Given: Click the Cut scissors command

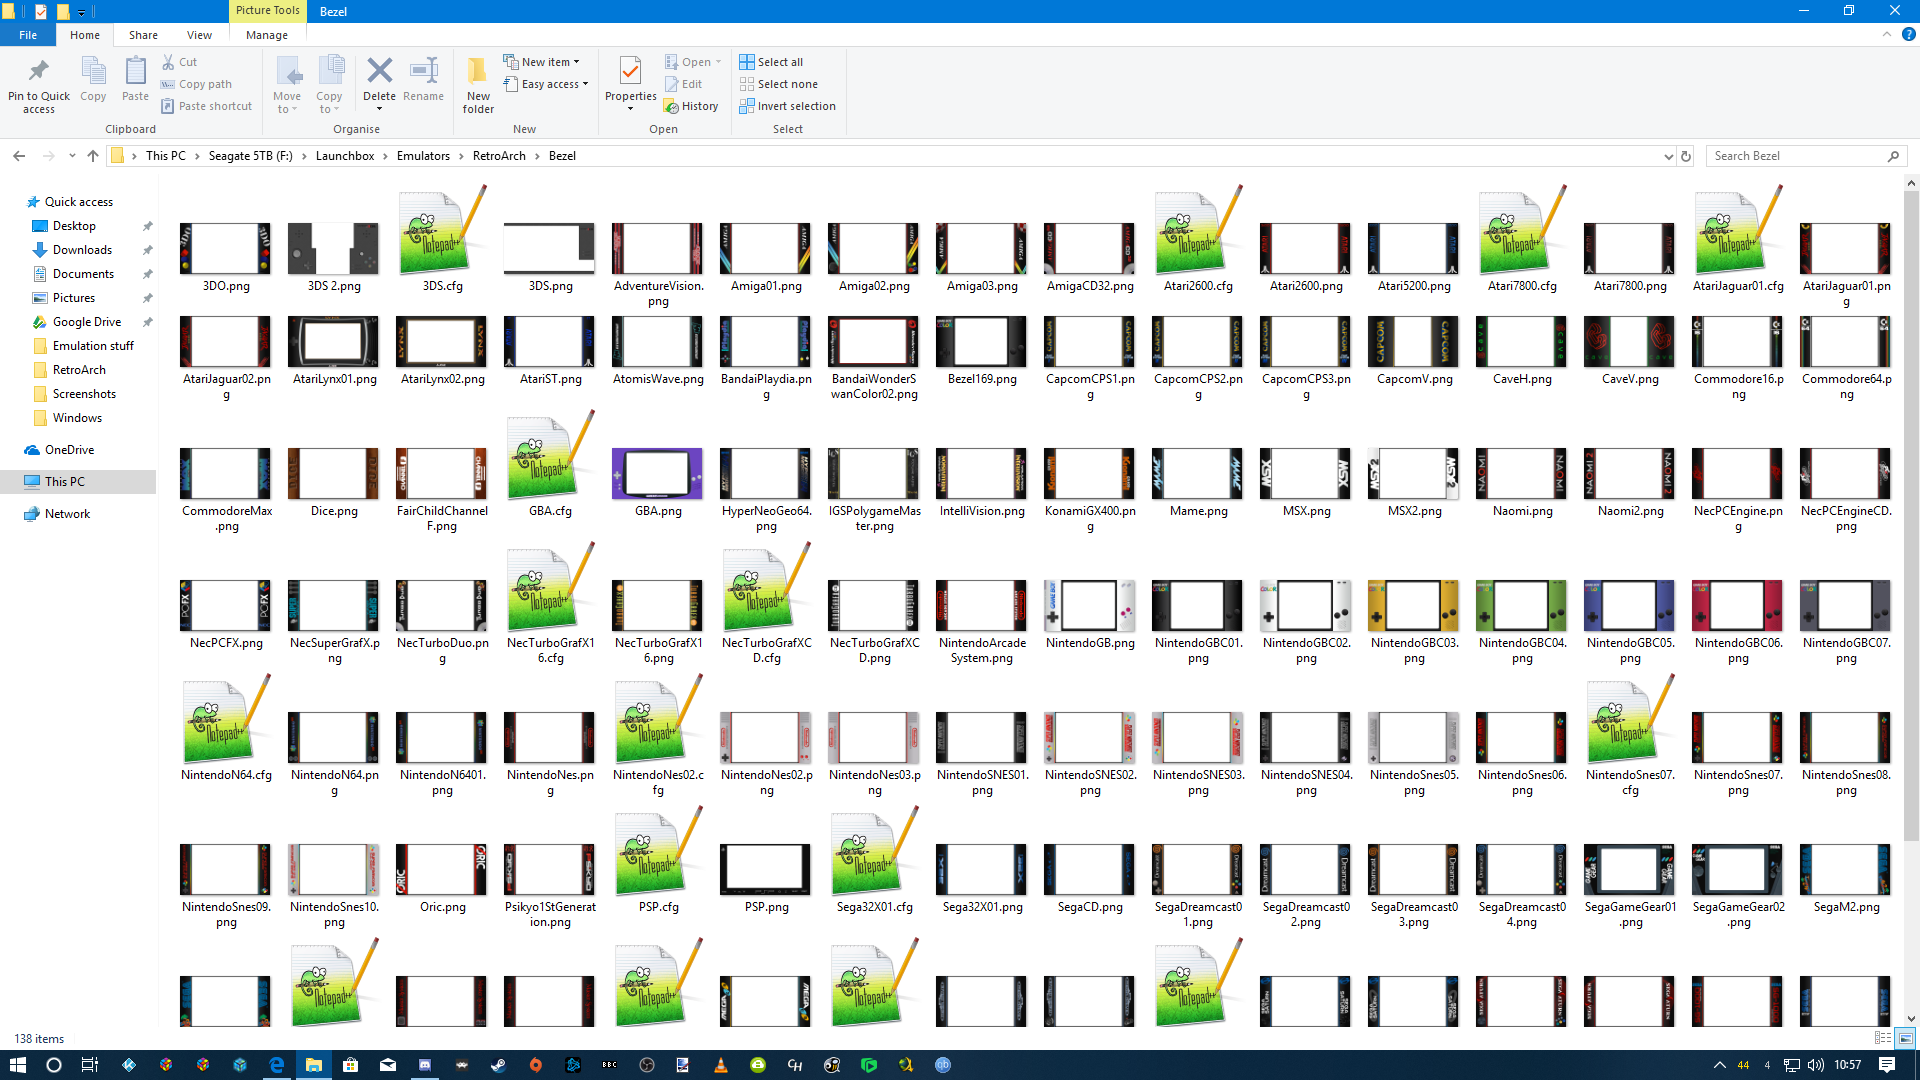Looking at the screenshot, I should pos(180,62).
